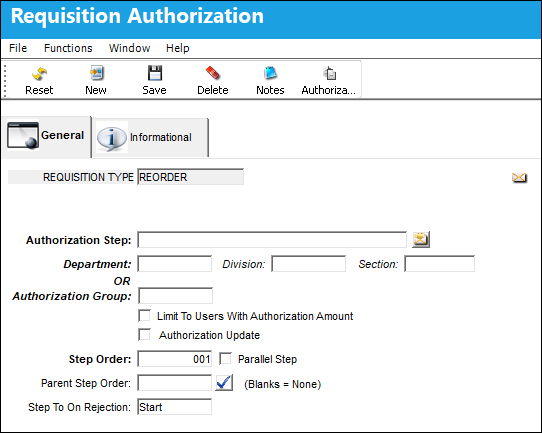Image resolution: width=542 pixels, height=433 pixels.
Task: Focus the Section input field
Action: 440,264
